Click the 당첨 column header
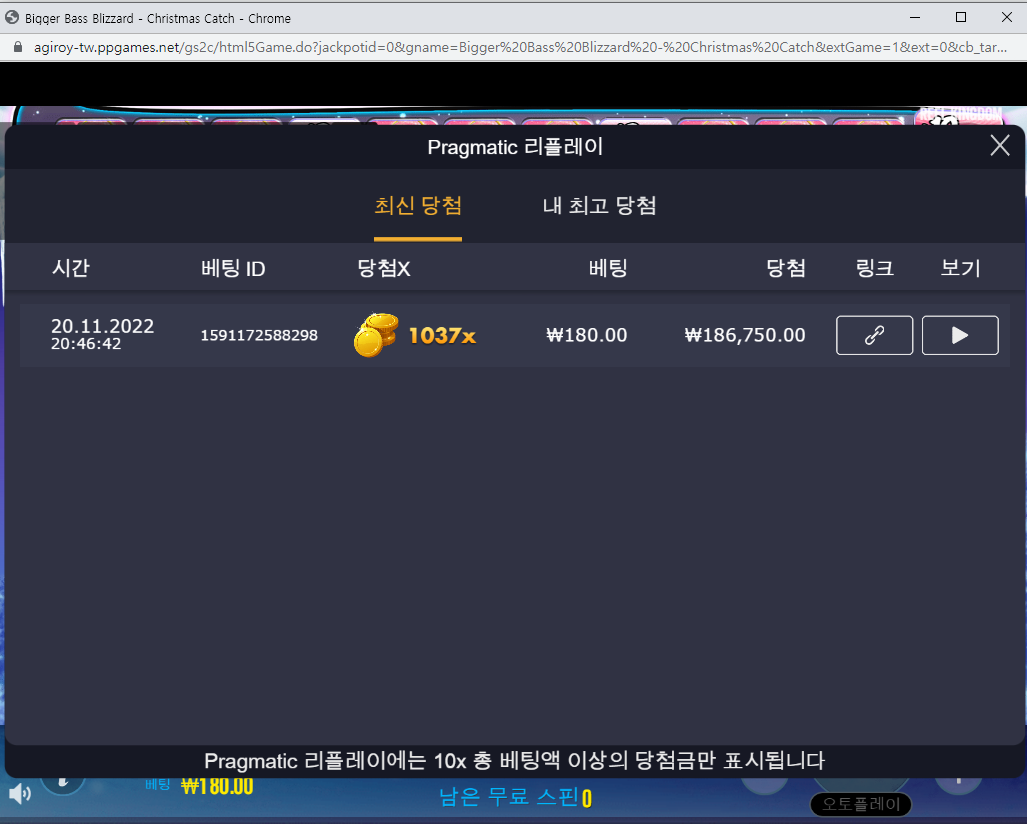Viewport: 1027px width, 824px height. [x=786, y=268]
